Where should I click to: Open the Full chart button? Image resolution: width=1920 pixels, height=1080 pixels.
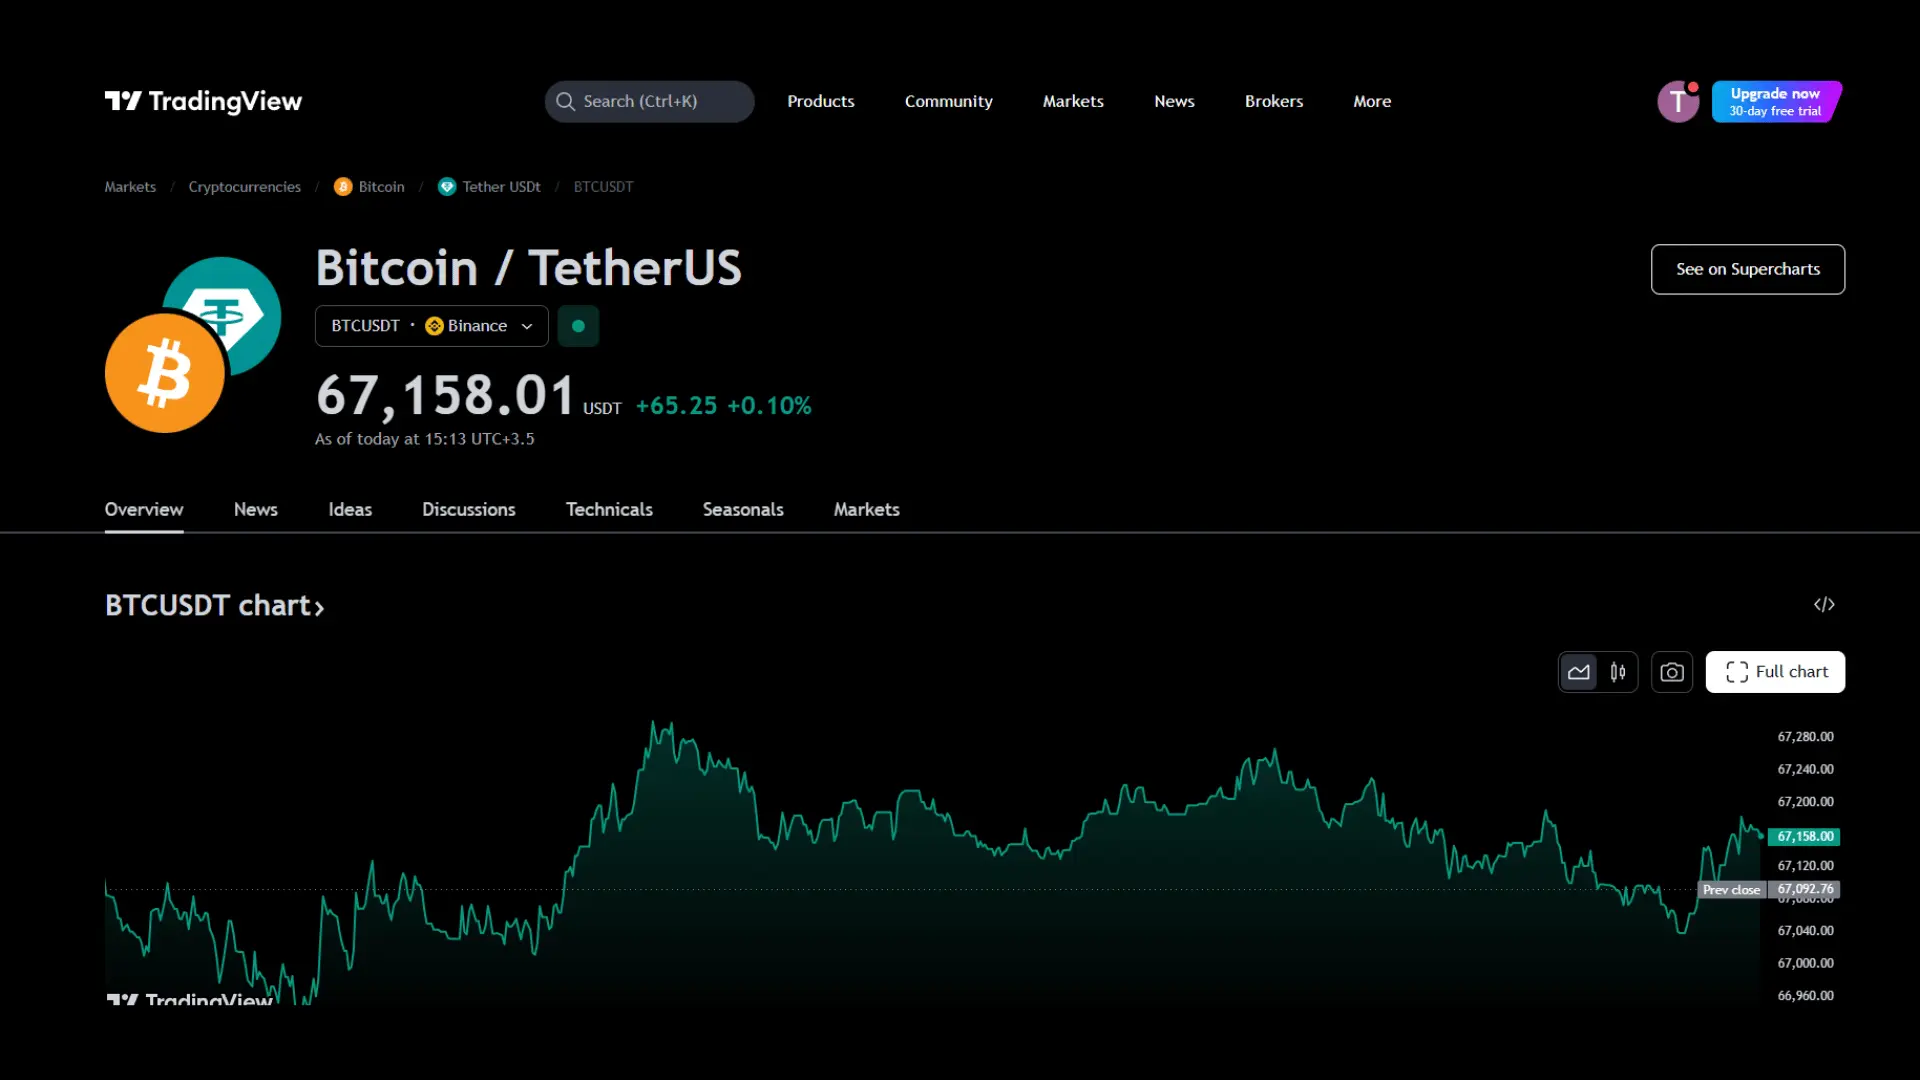click(1776, 672)
